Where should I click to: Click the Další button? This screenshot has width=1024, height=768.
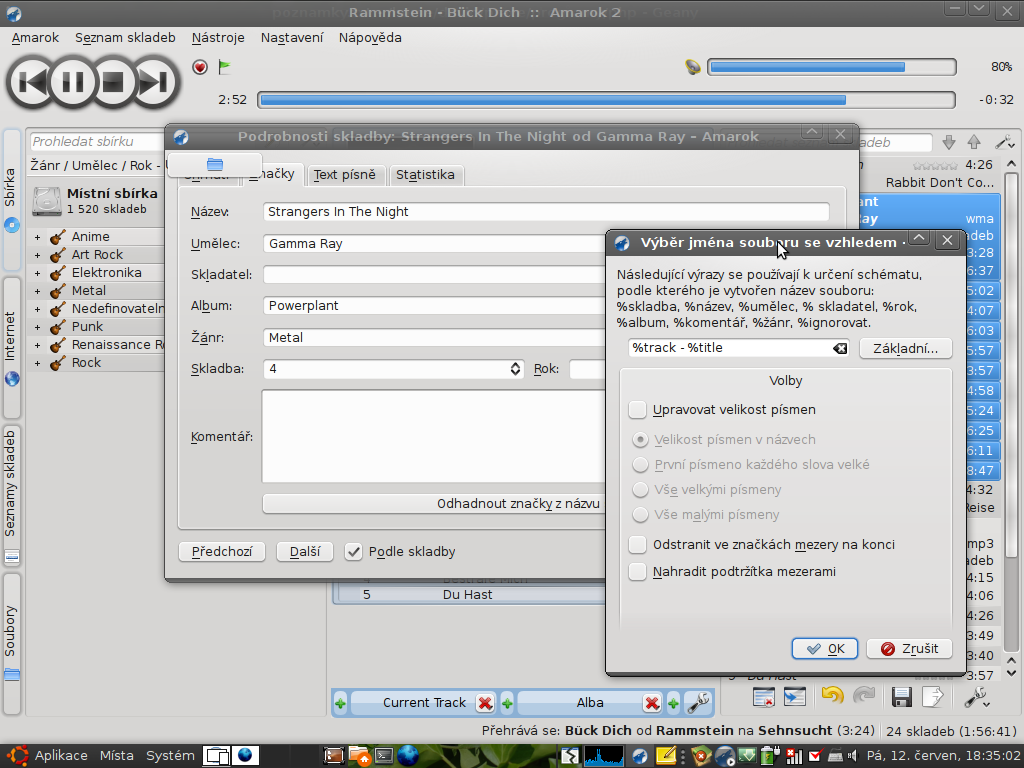305,552
